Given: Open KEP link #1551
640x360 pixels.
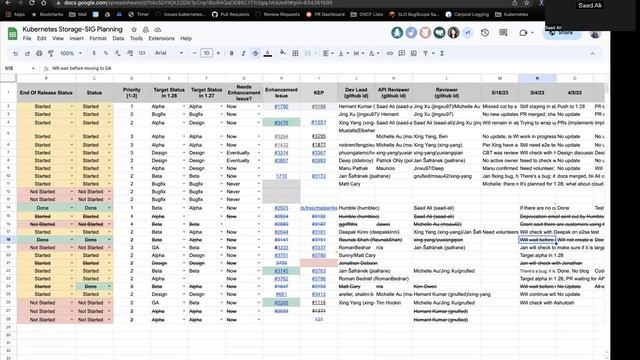Looking at the screenshot, I should tap(319, 122).
